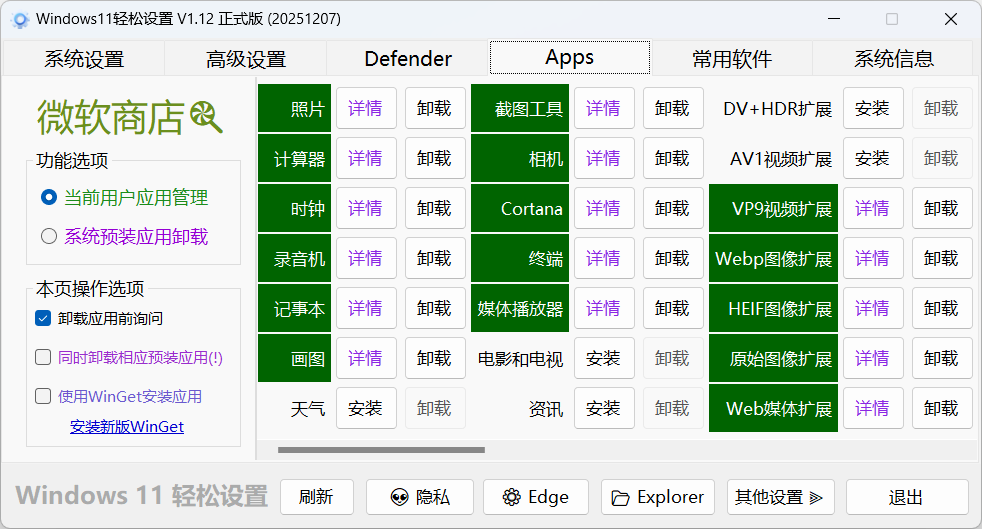Uninstall Web媒体扩展

tap(941, 409)
